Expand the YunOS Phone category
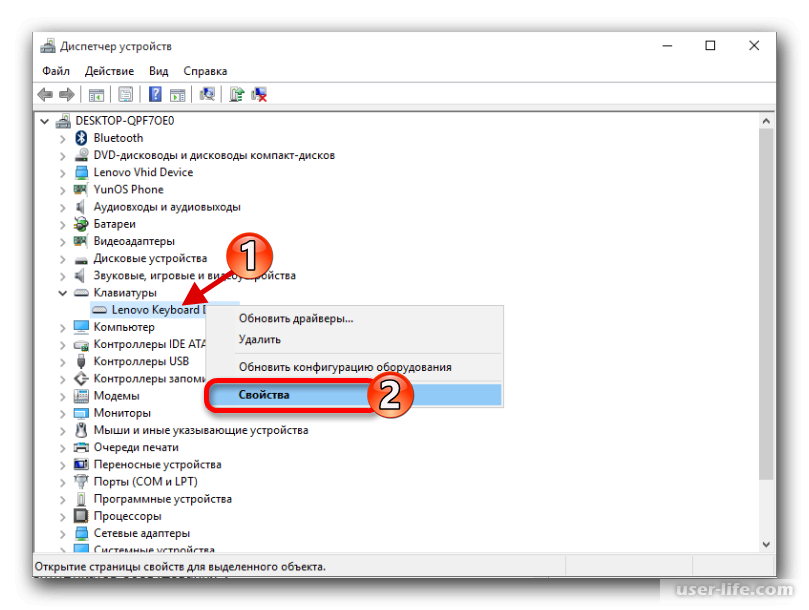The image size is (809, 610). (62, 190)
